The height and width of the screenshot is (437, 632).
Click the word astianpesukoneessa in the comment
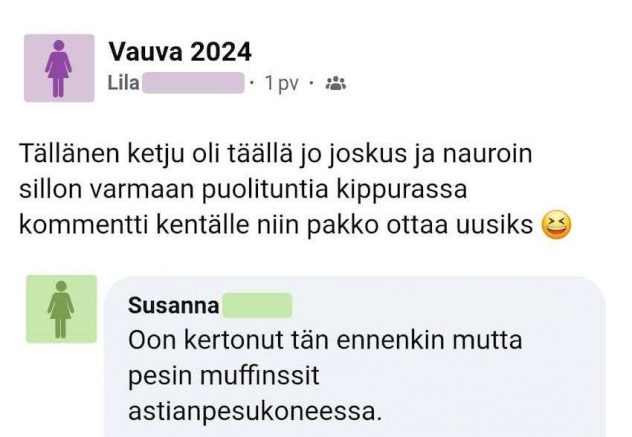click(x=255, y=411)
